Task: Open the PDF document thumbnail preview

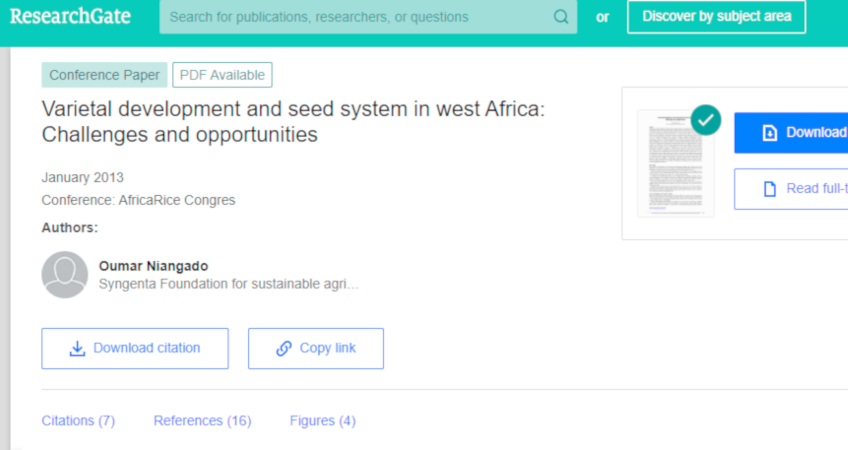Action: click(676, 163)
